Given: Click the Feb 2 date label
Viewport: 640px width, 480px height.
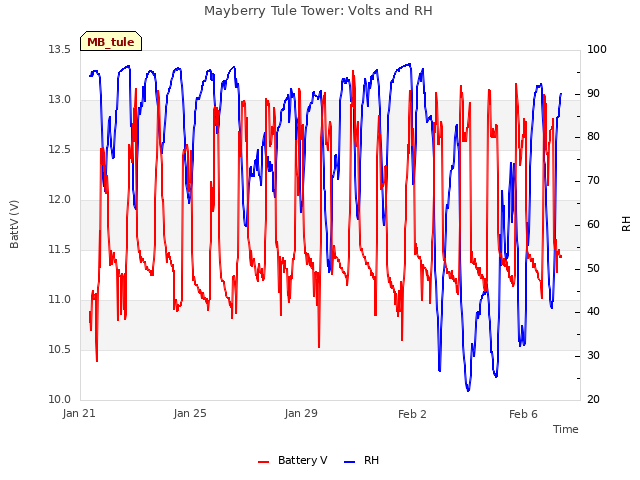Looking at the screenshot, I should click(x=412, y=414).
